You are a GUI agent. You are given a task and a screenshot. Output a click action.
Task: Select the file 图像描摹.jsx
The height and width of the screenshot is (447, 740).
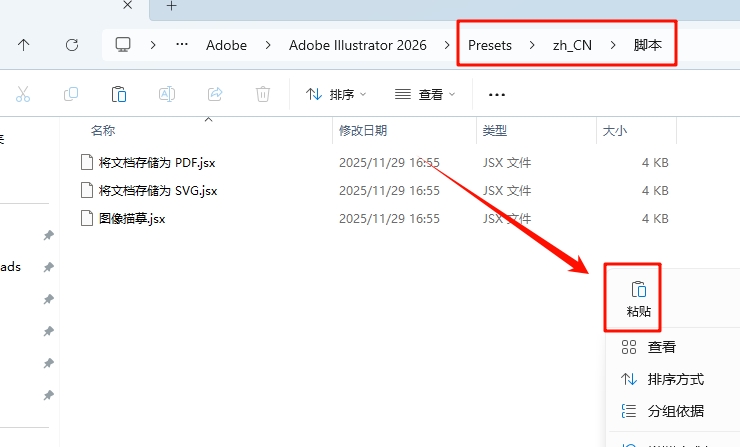132,218
